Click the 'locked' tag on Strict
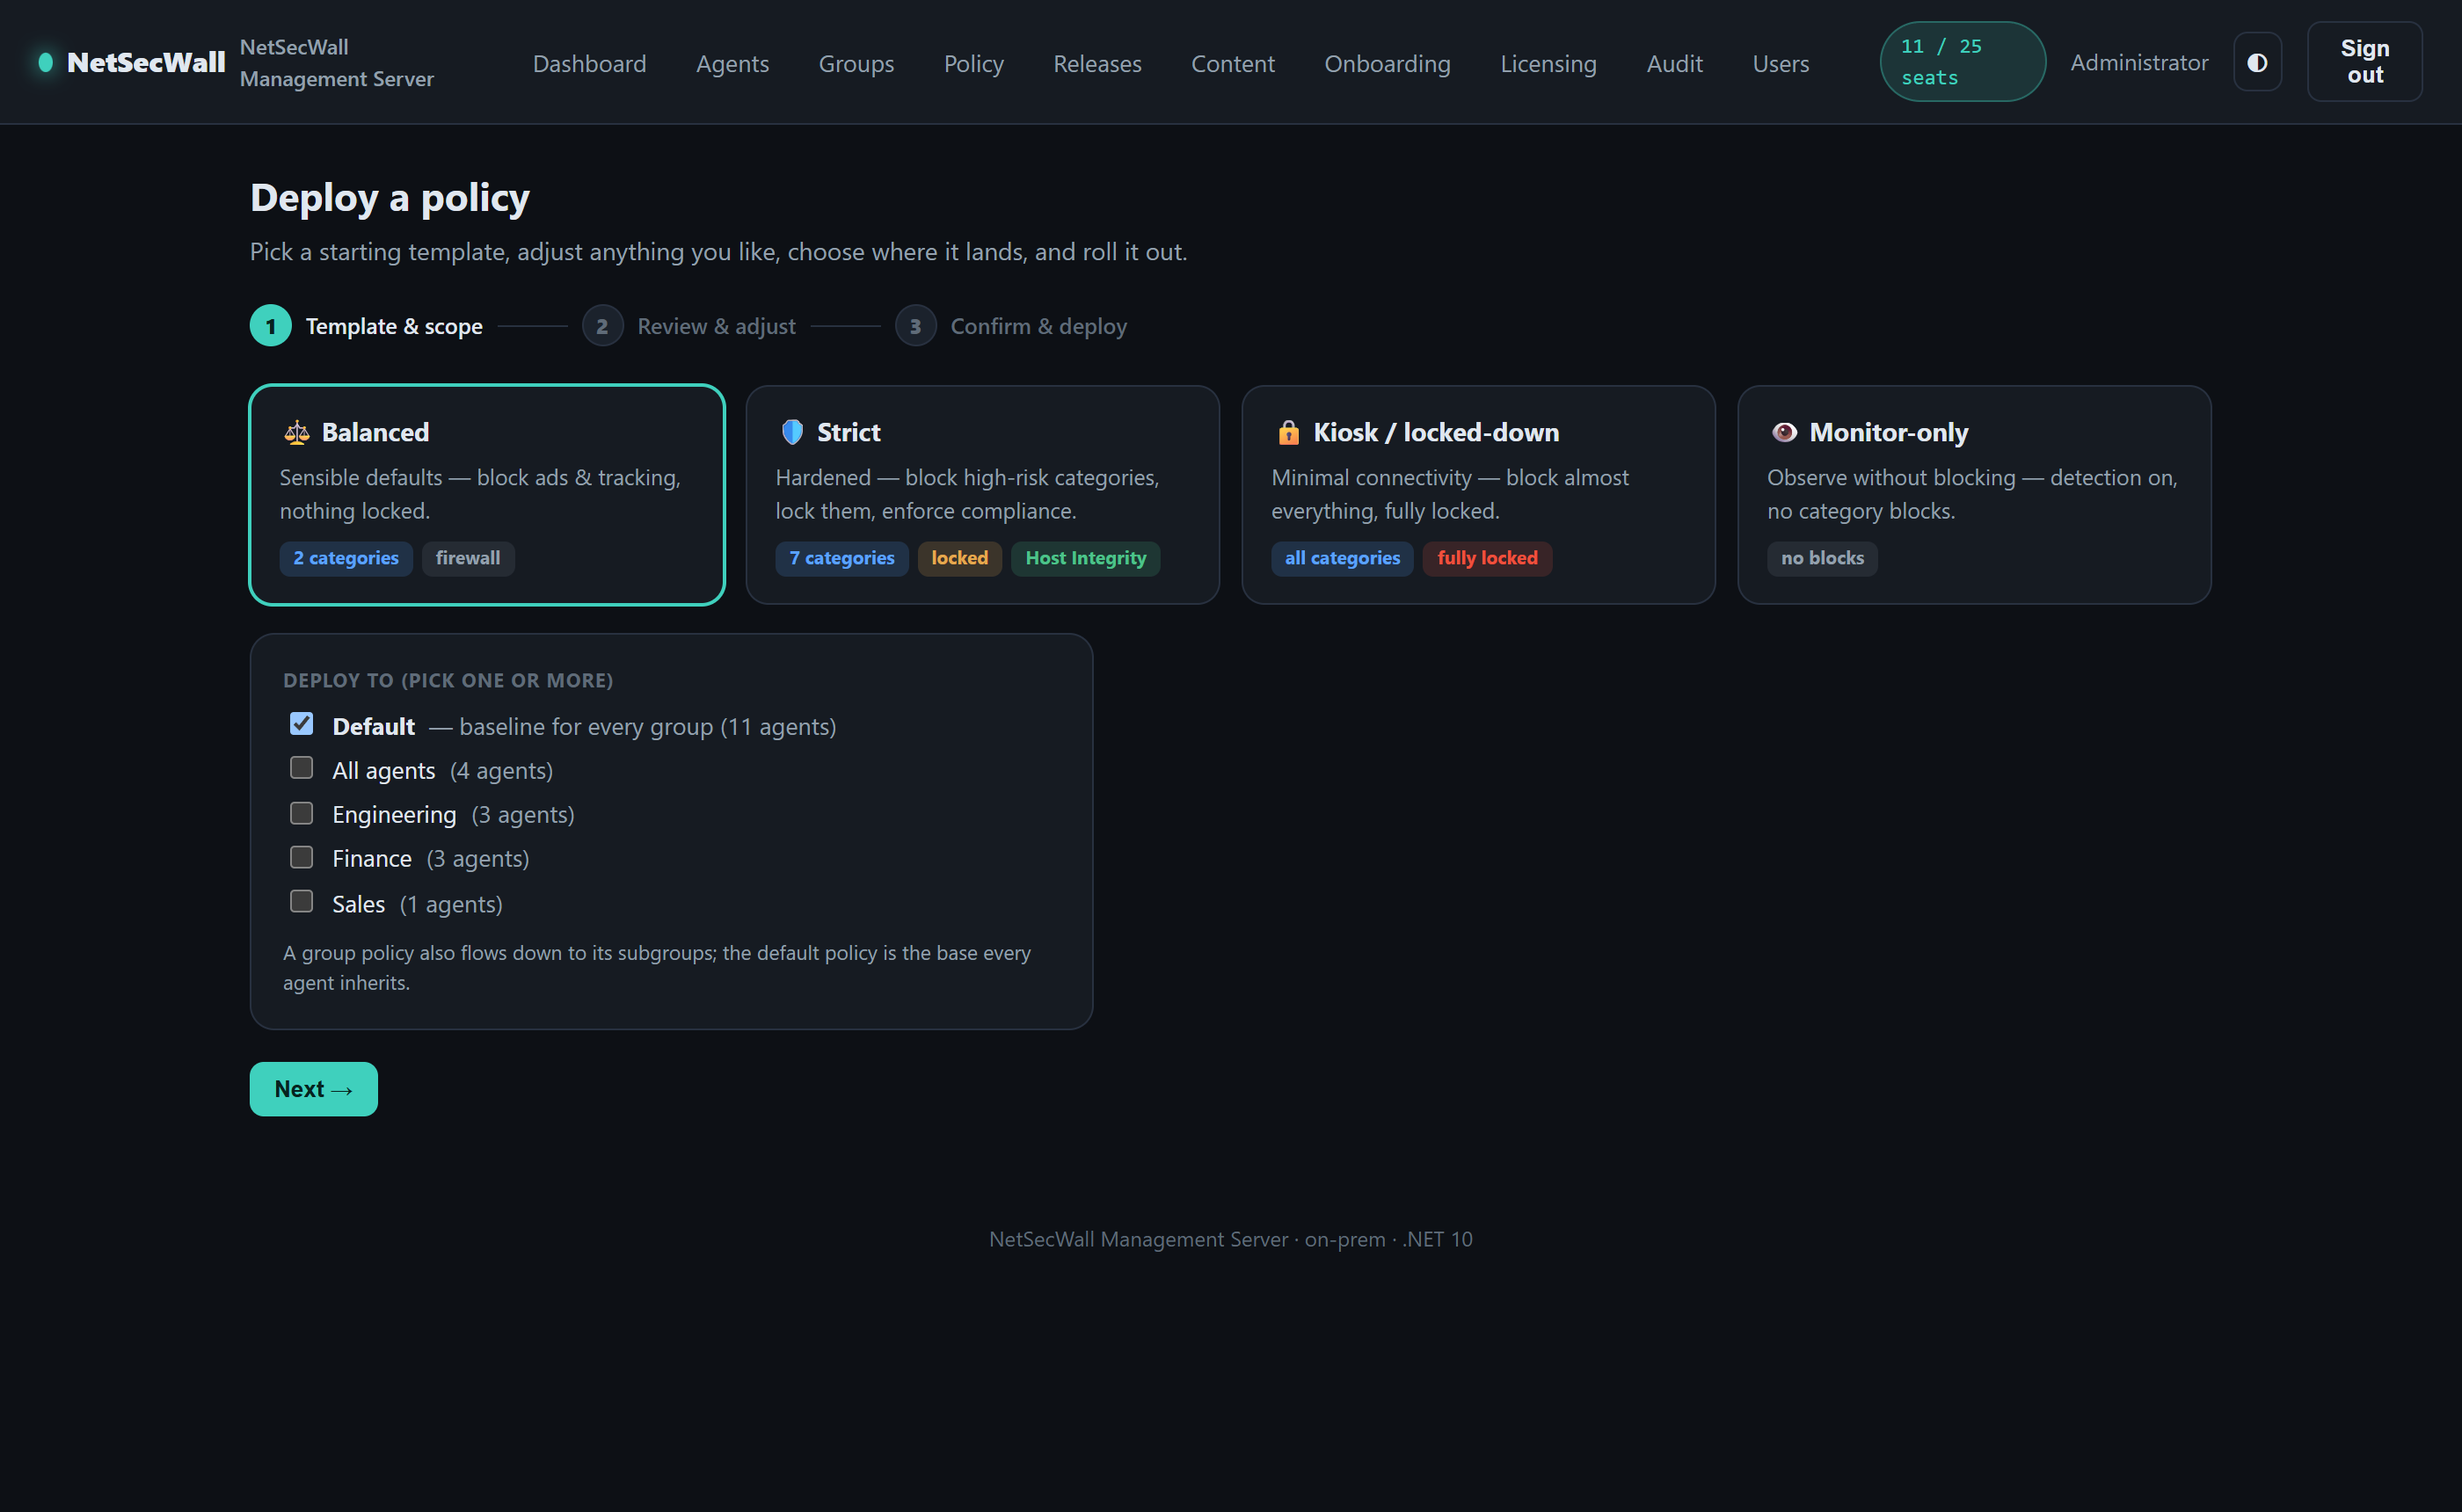This screenshot has width=2462, height=1512. [x=960, y=558]
